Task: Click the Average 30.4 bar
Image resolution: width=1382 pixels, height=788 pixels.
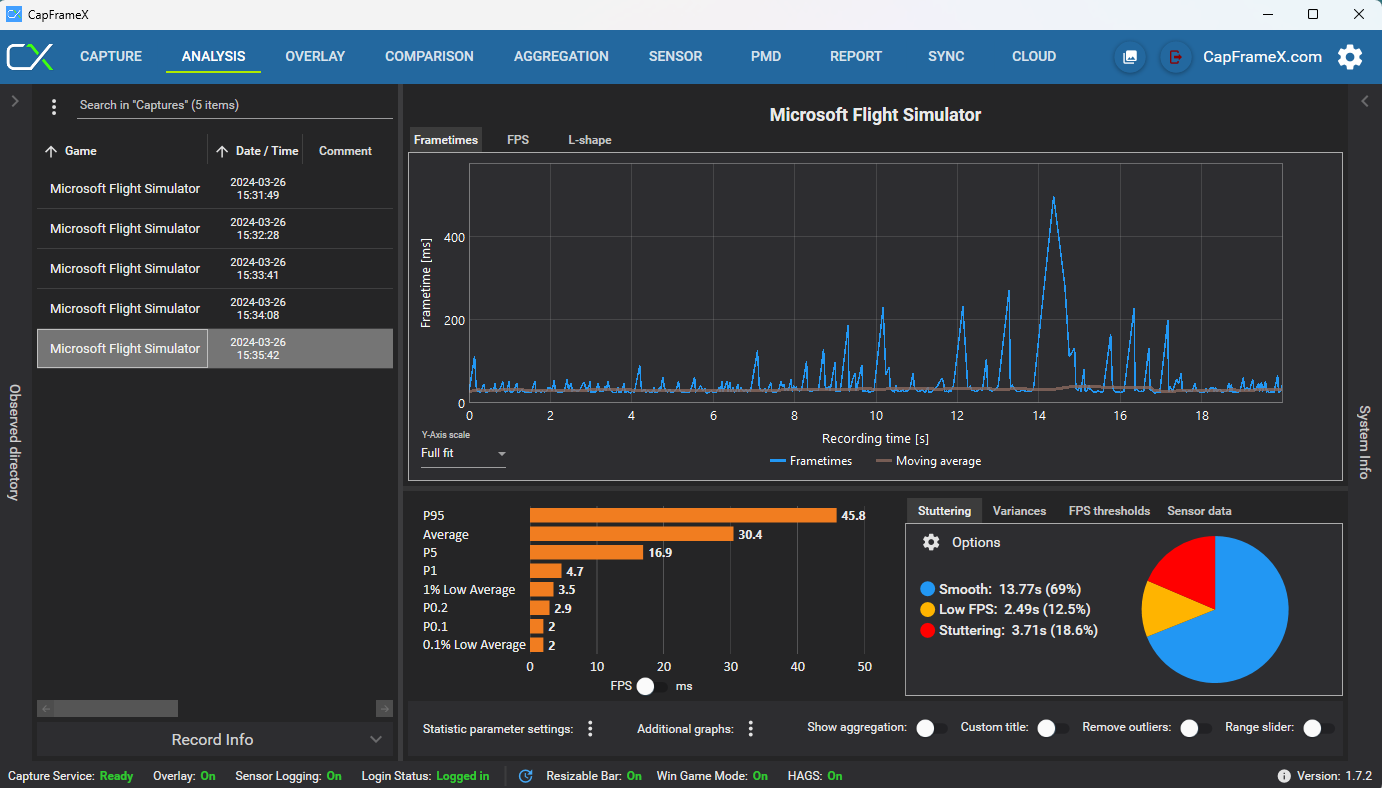Action: [631, 534]
